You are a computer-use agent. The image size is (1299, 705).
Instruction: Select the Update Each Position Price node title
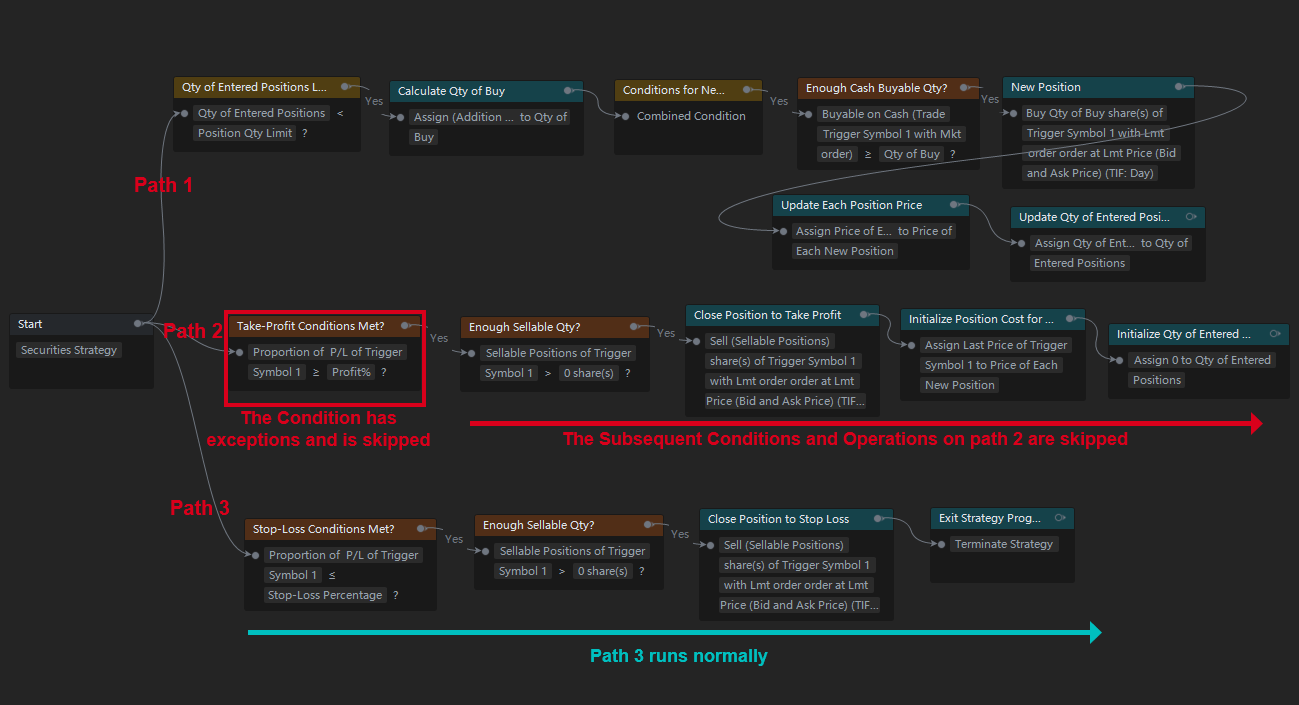click(851, 205)
